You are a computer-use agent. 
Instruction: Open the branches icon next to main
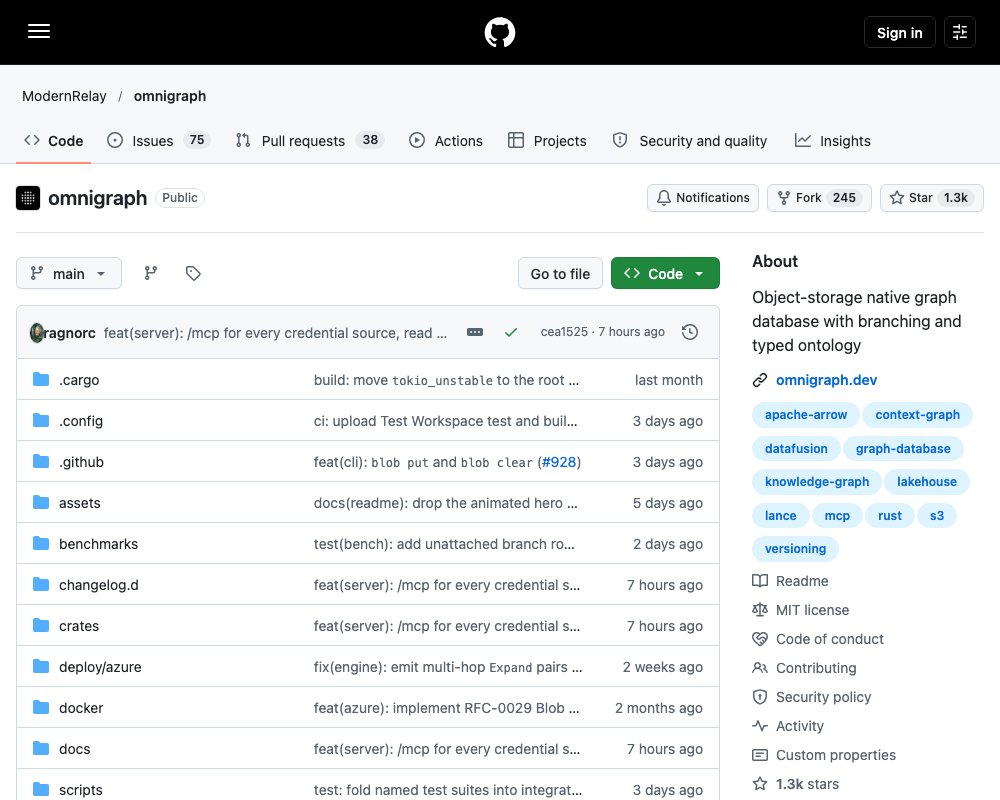151,273
